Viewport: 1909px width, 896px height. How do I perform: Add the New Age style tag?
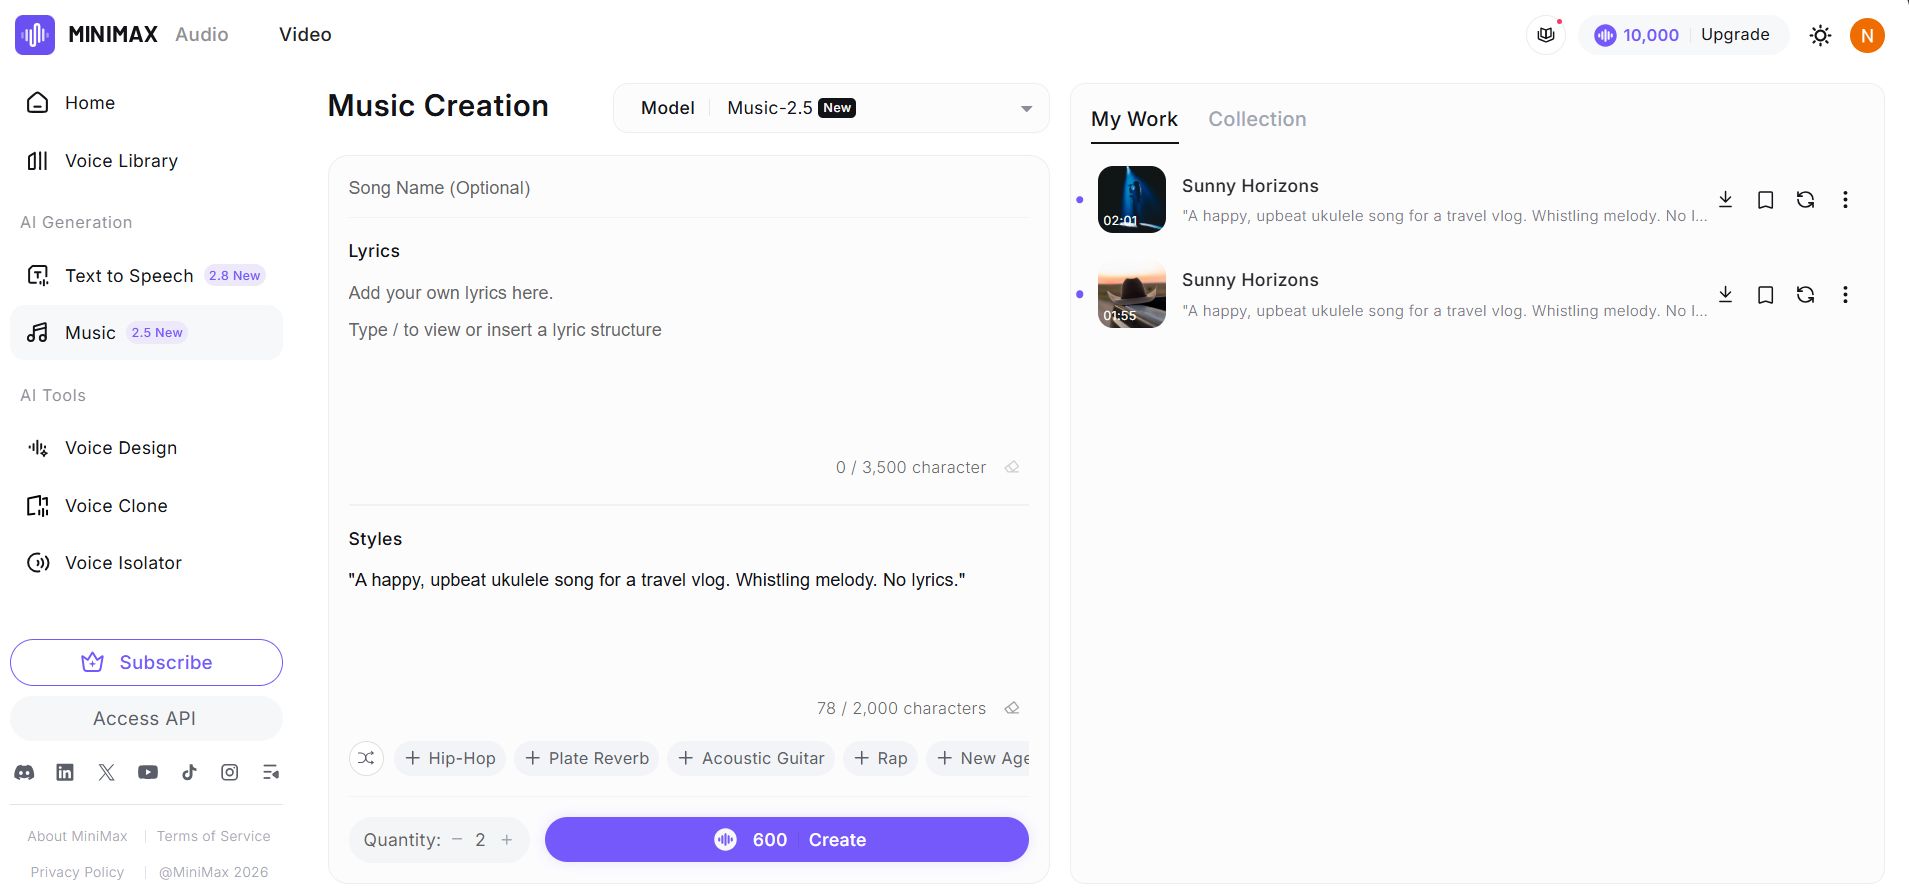point(979,758)
